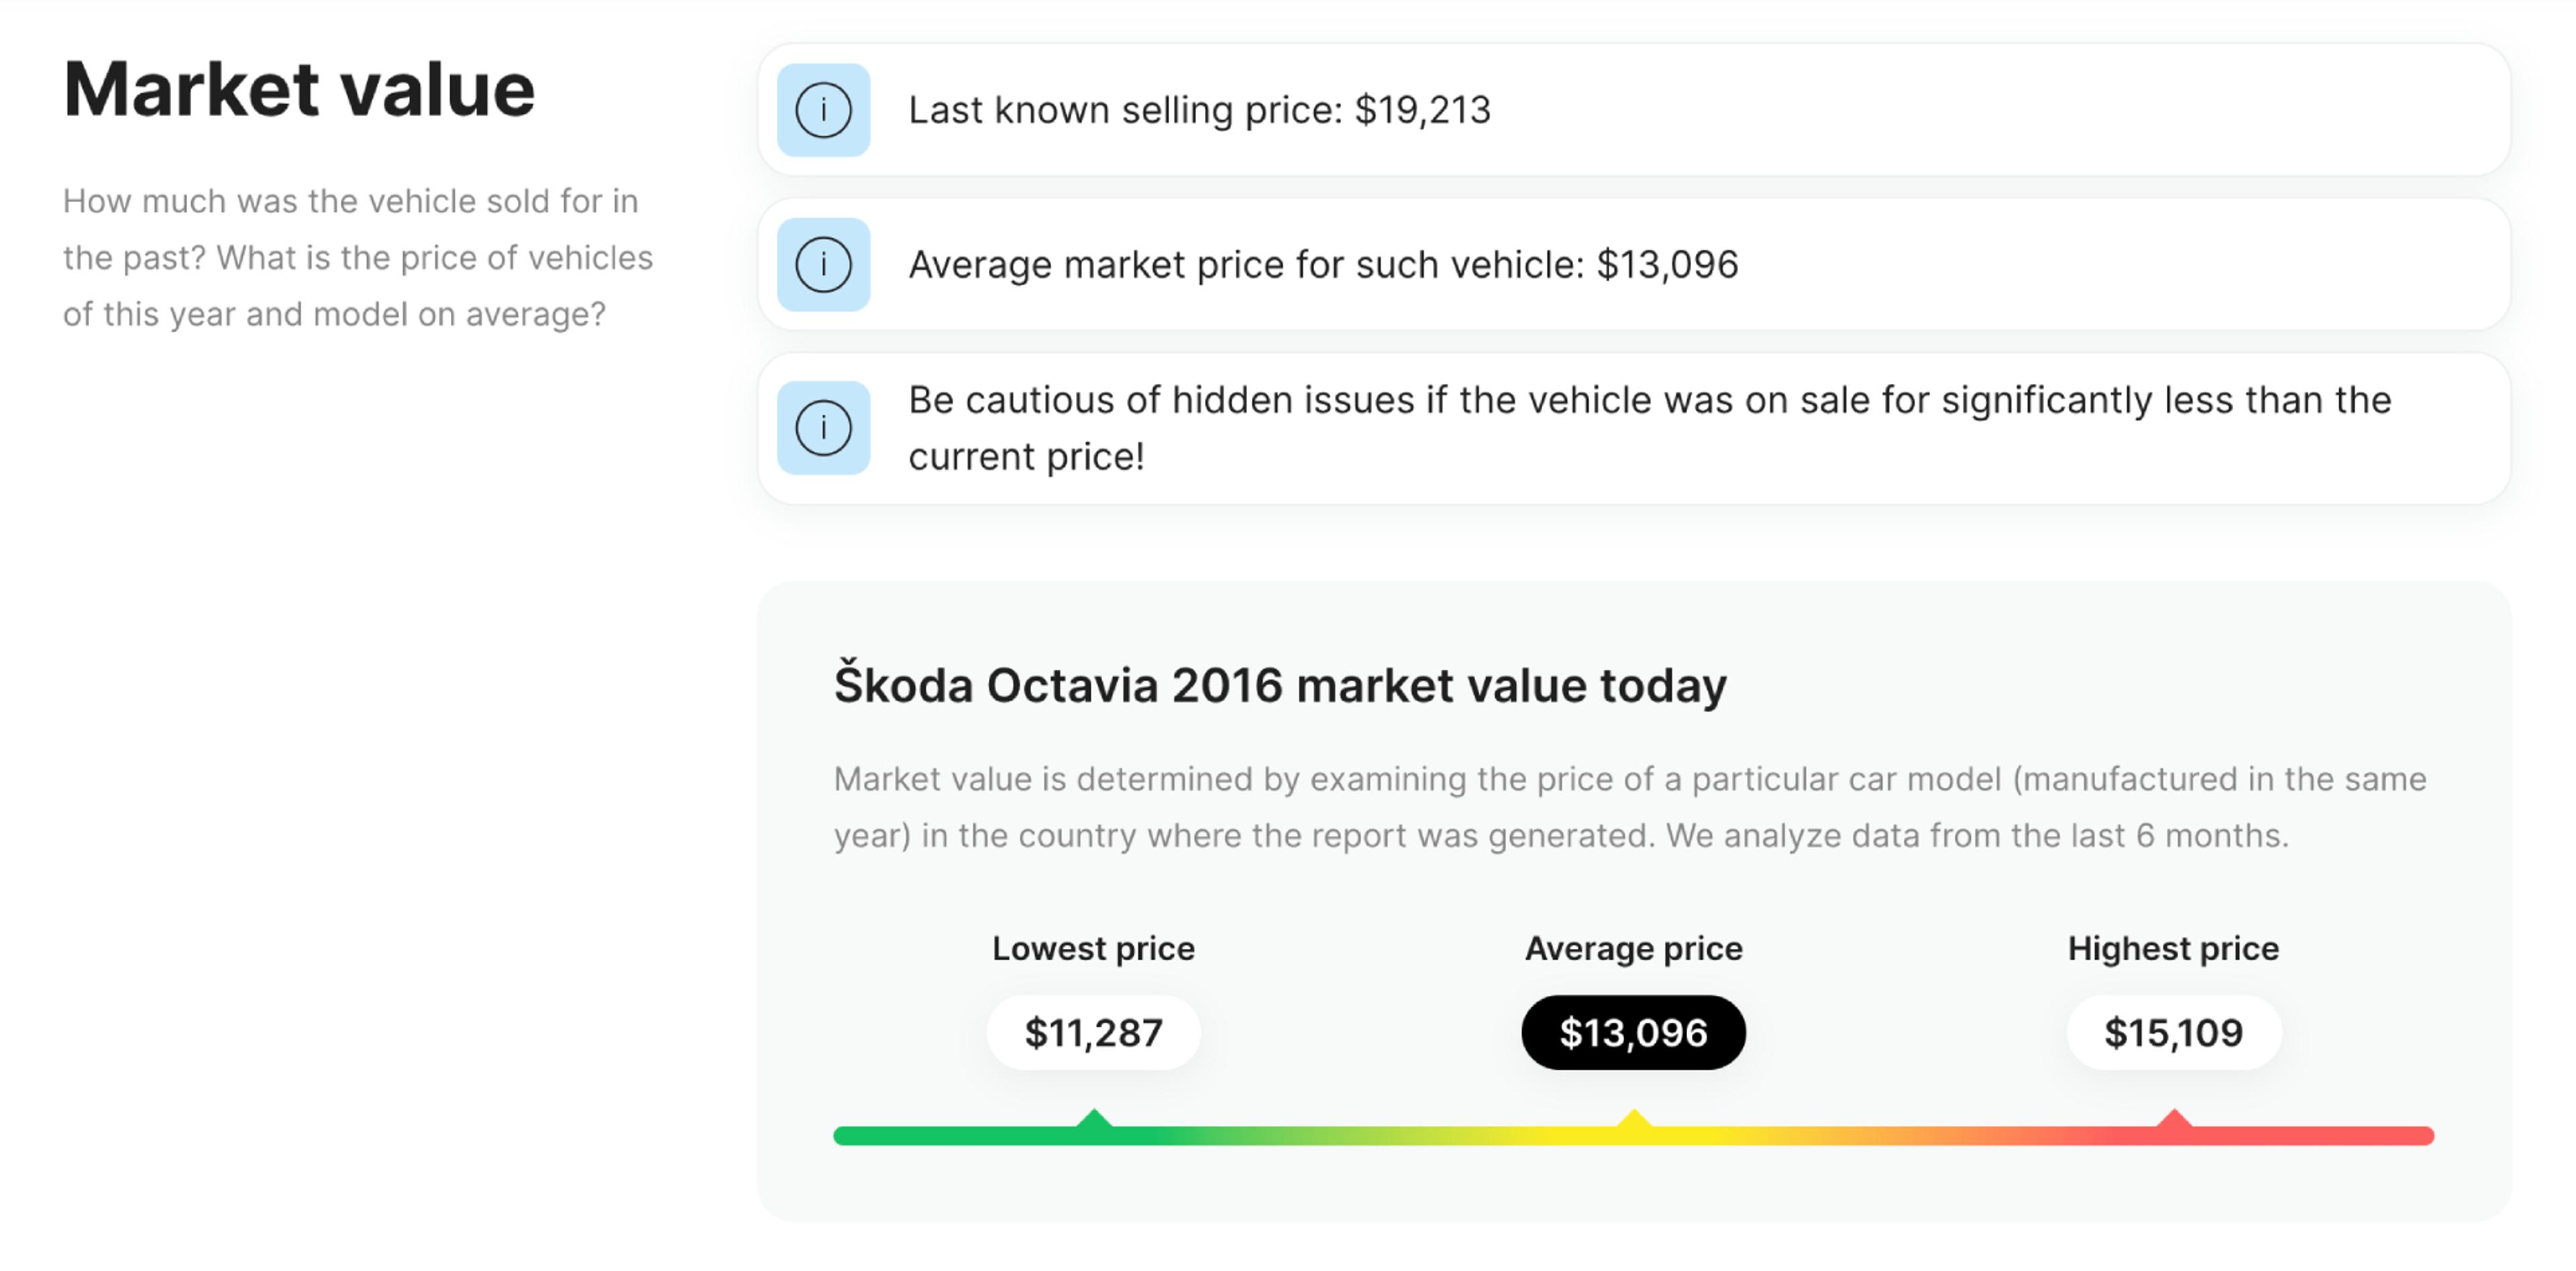Select the $11,287 lowest price pill
This screenshot has width=2576, height=1271.
1093,1032
